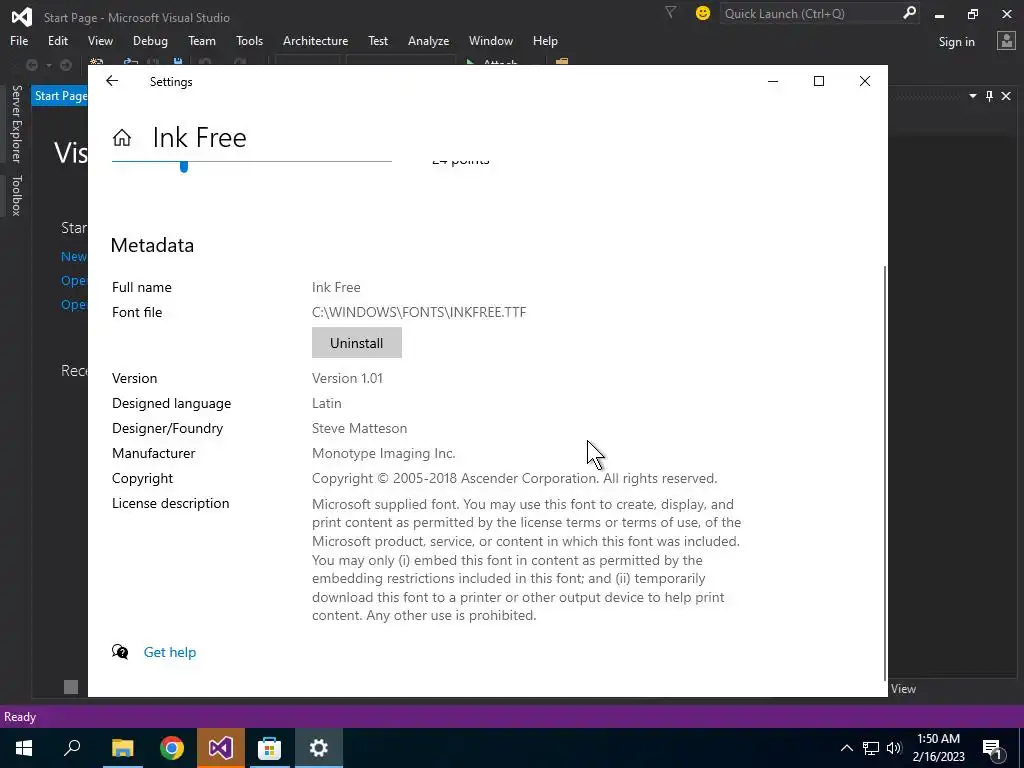Expand the Toolbox side tab
This screenshot has width=1024, height=768.
pyautogui.click(x=16, y=195)
